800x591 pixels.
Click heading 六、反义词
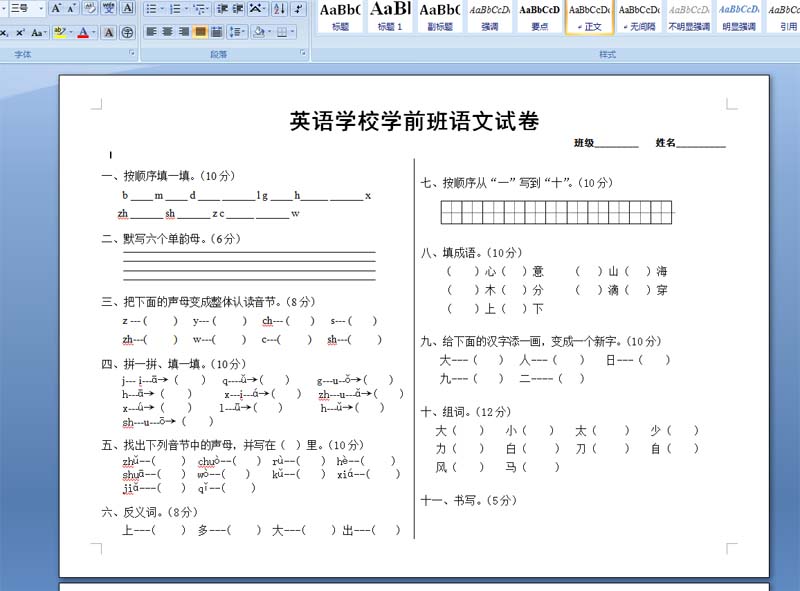(149, 512)
